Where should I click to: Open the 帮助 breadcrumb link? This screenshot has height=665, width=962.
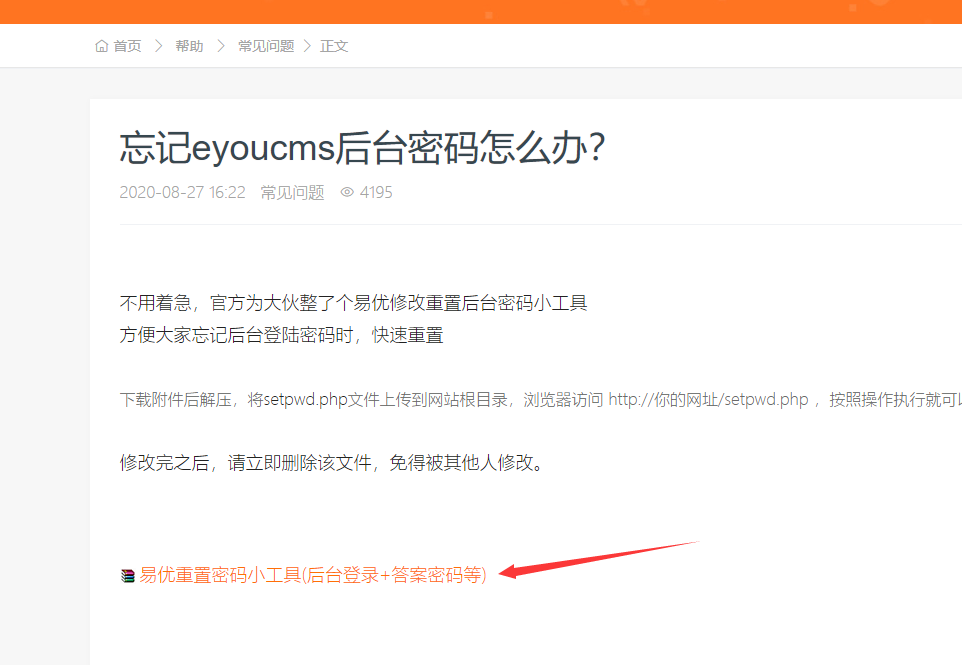(x=189, y=46)
